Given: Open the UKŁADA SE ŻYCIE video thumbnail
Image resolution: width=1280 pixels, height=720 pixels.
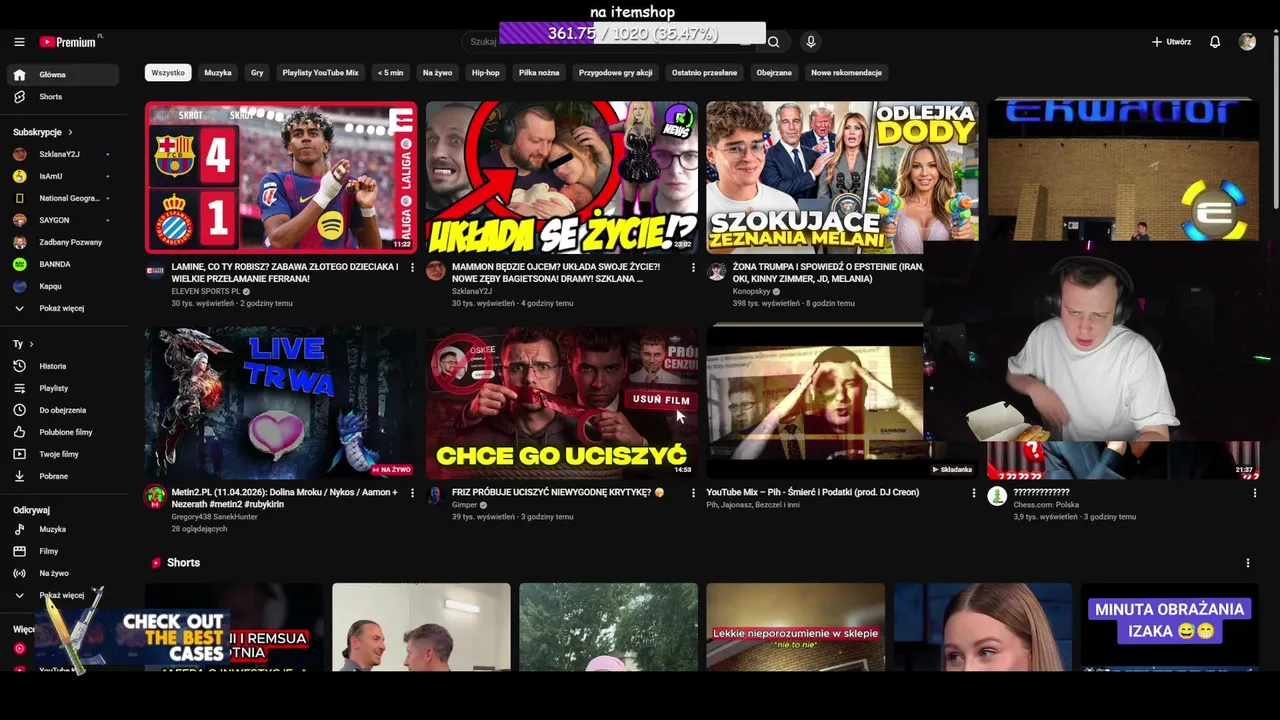Looking at the screenshot, I should tap(562, 177).
